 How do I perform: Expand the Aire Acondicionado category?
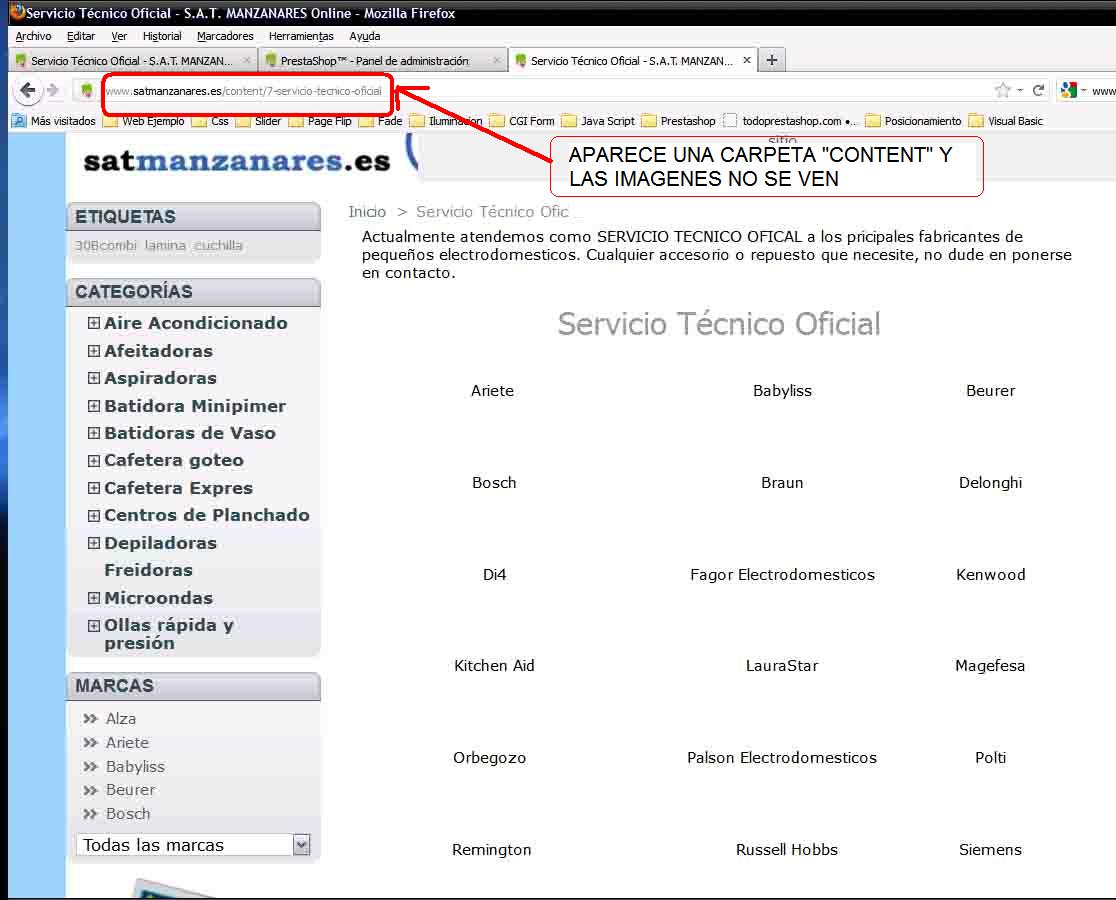click(93, 323)
